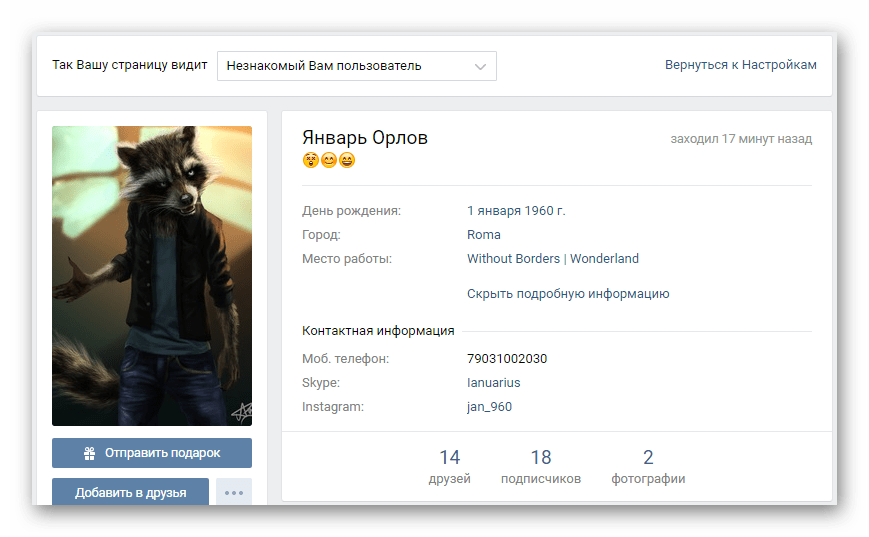Open birthday link '1 января'
869x537 pixels.
(494, 211)
